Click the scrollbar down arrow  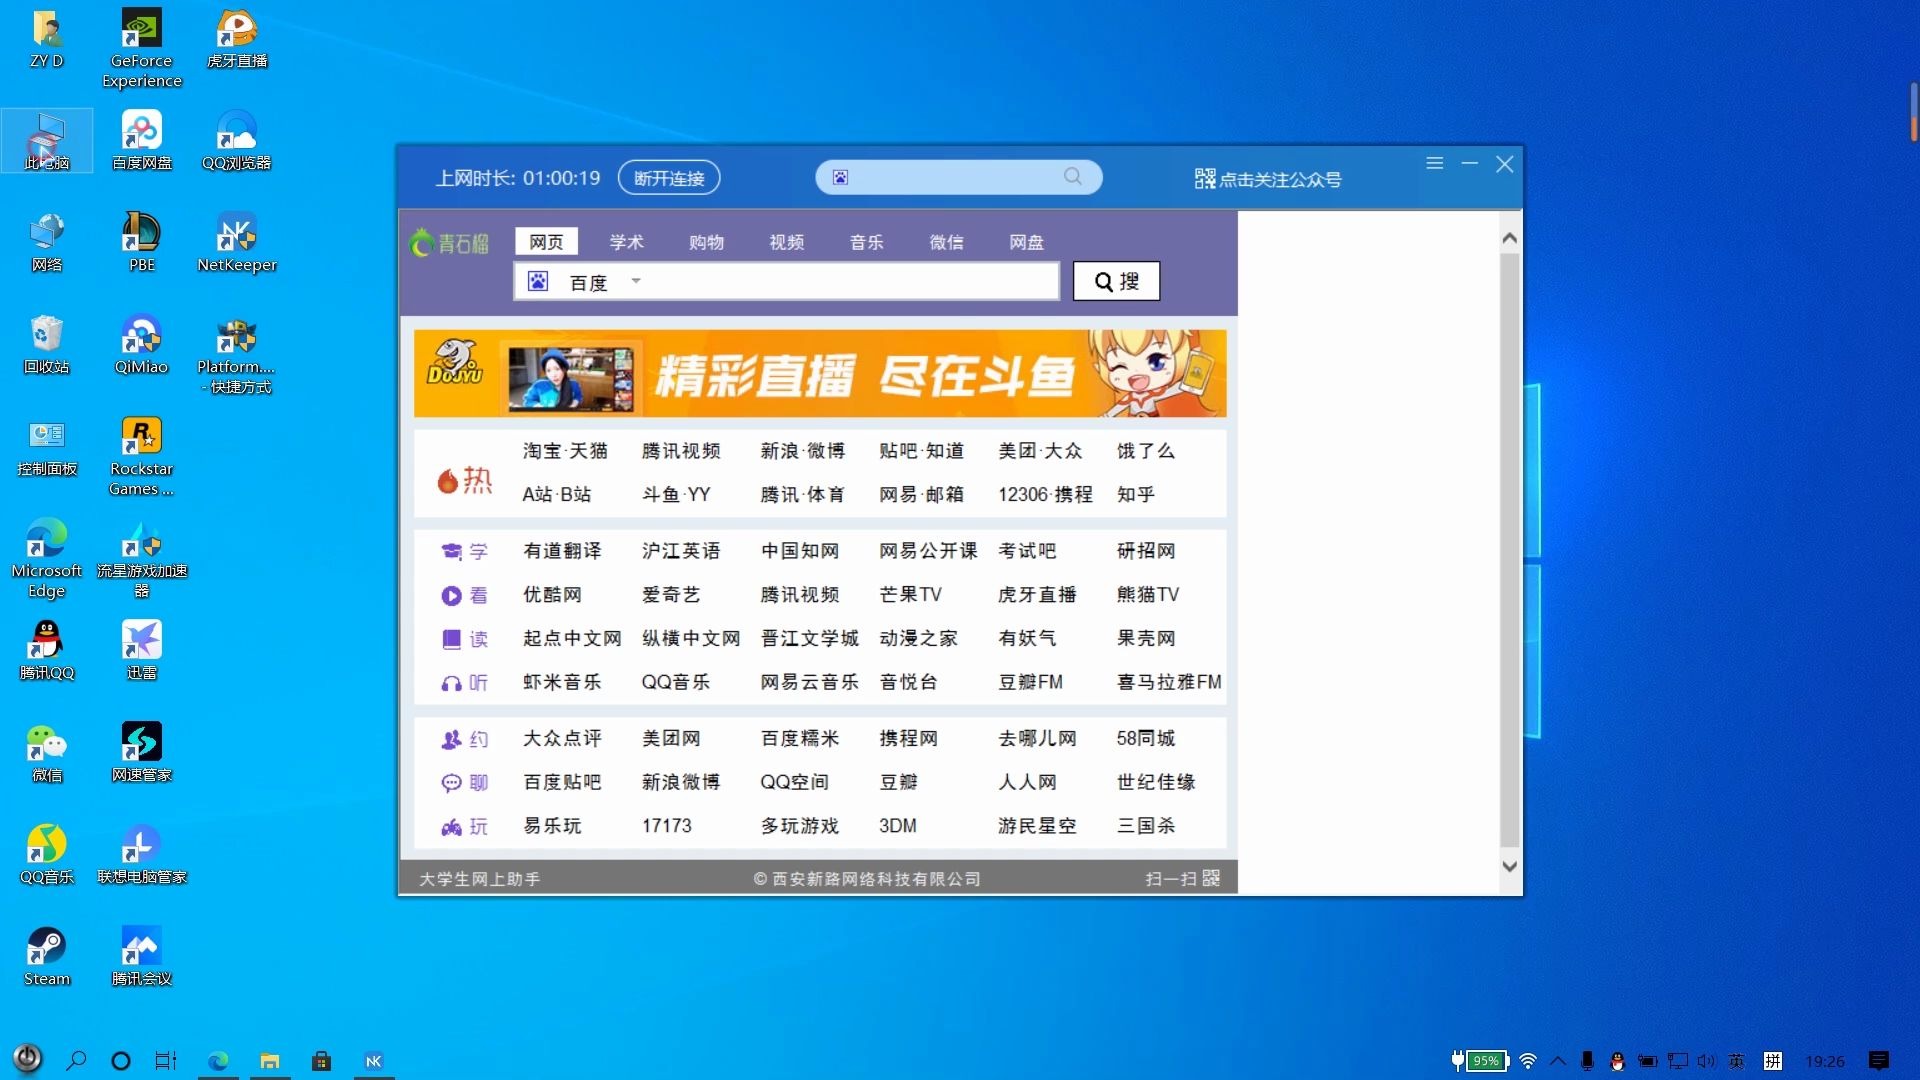(x=1510, y=866)
